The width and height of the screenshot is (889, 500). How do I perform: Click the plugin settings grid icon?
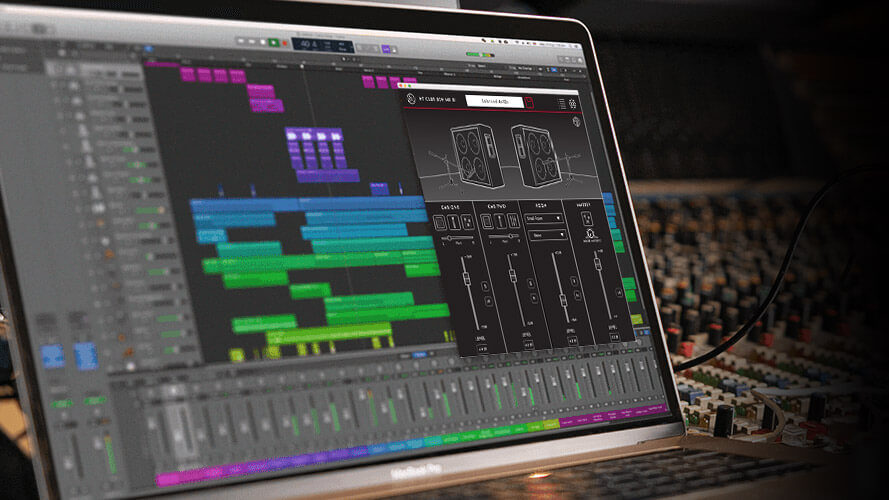pyautogui.click(x=574, y=103)
